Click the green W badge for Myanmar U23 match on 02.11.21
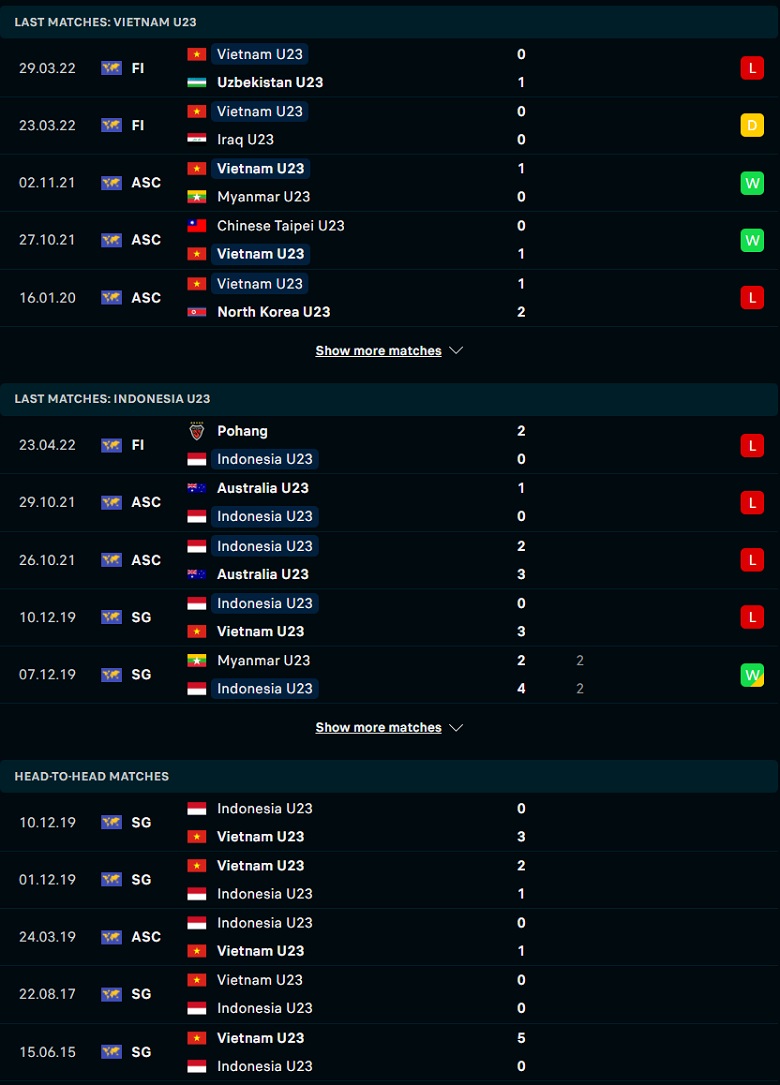The height and width of the screenshot is (1085, 780). point(752,183)
